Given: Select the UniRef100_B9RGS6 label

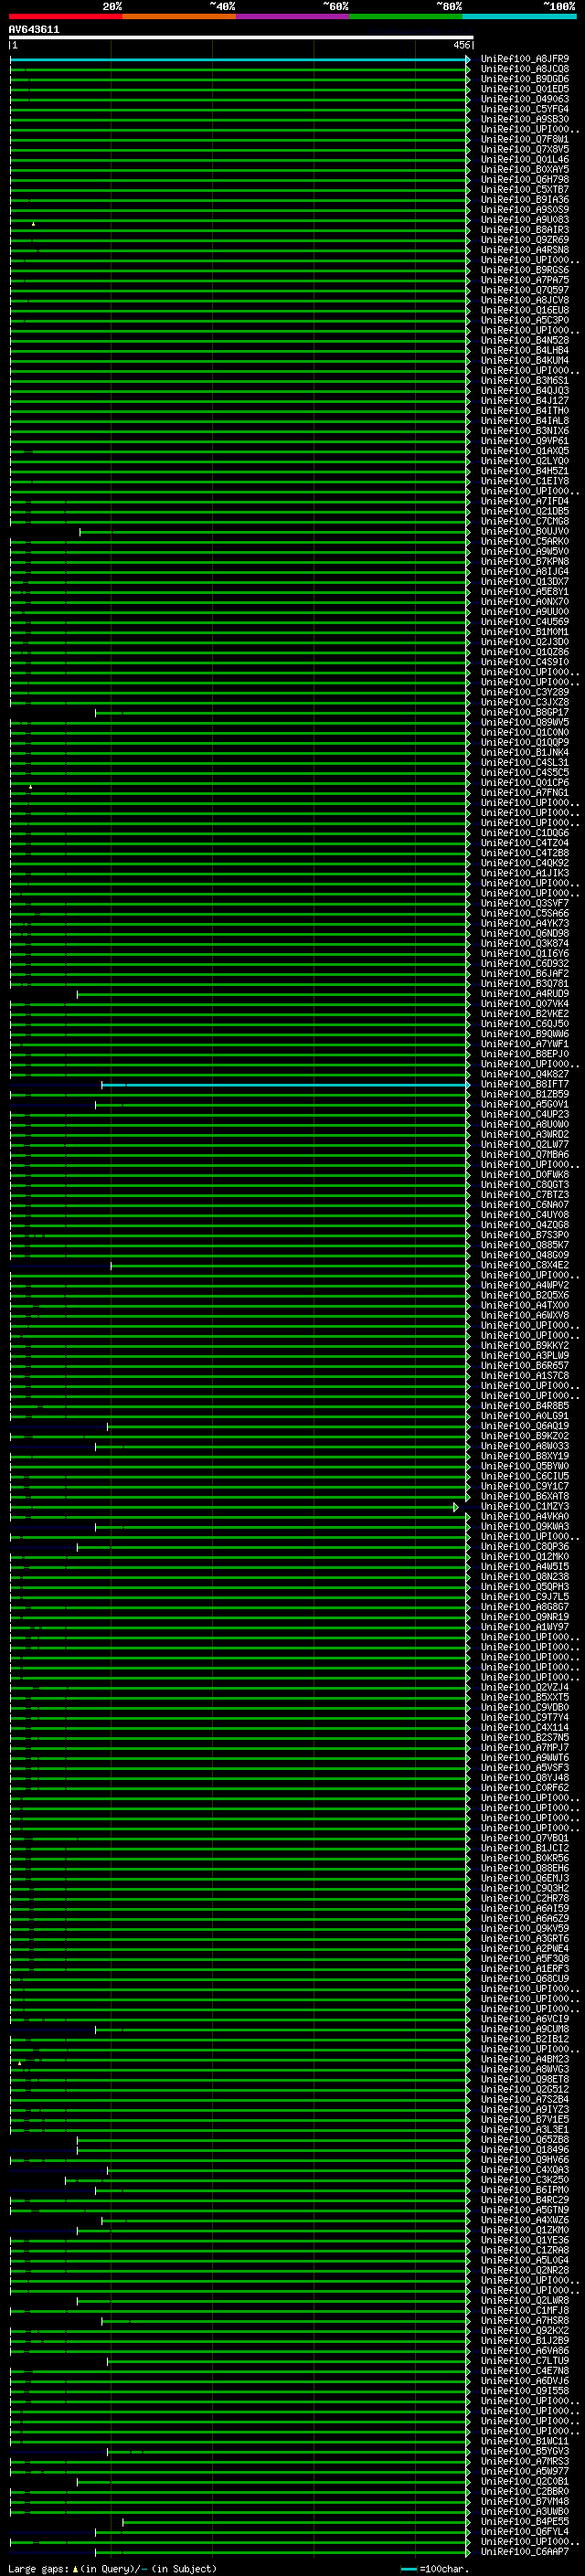Looking at the screenshot, I should tap(525, 270).
